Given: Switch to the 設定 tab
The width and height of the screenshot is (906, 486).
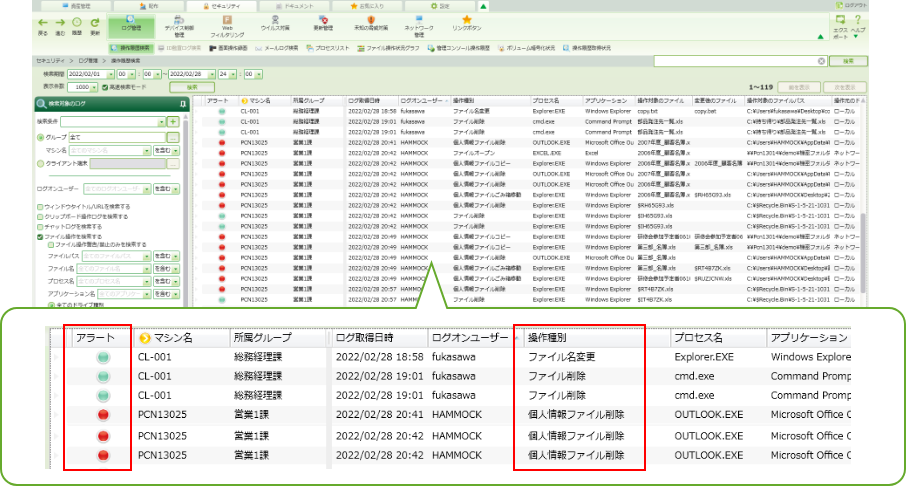Looking at the screenshot, I should [440, 6].
